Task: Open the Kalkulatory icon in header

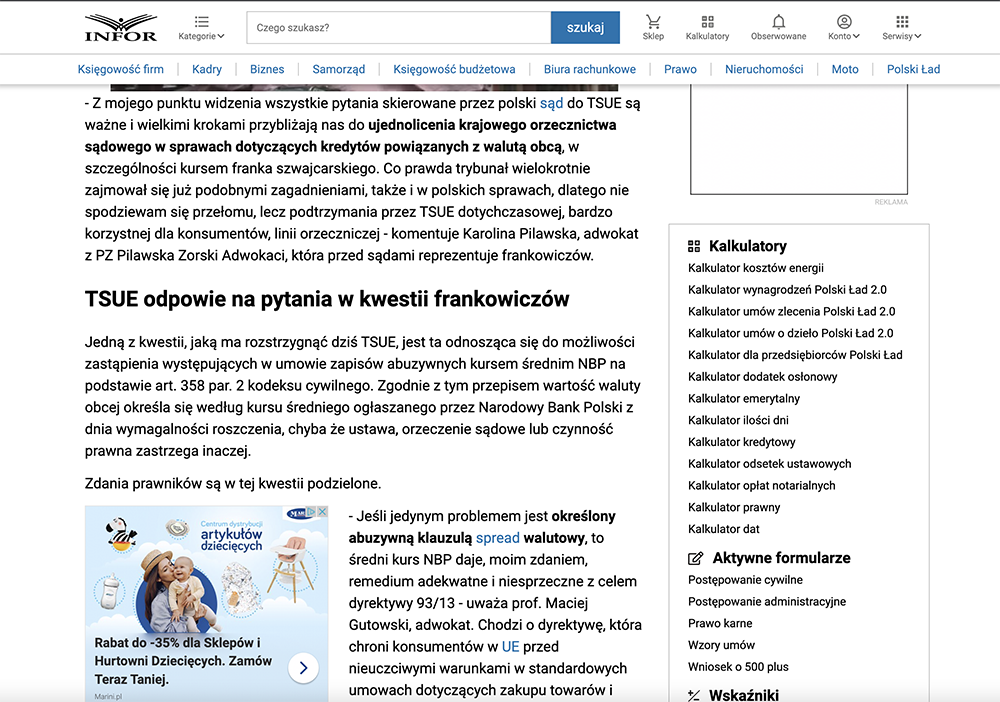Action: coord(707,22)
